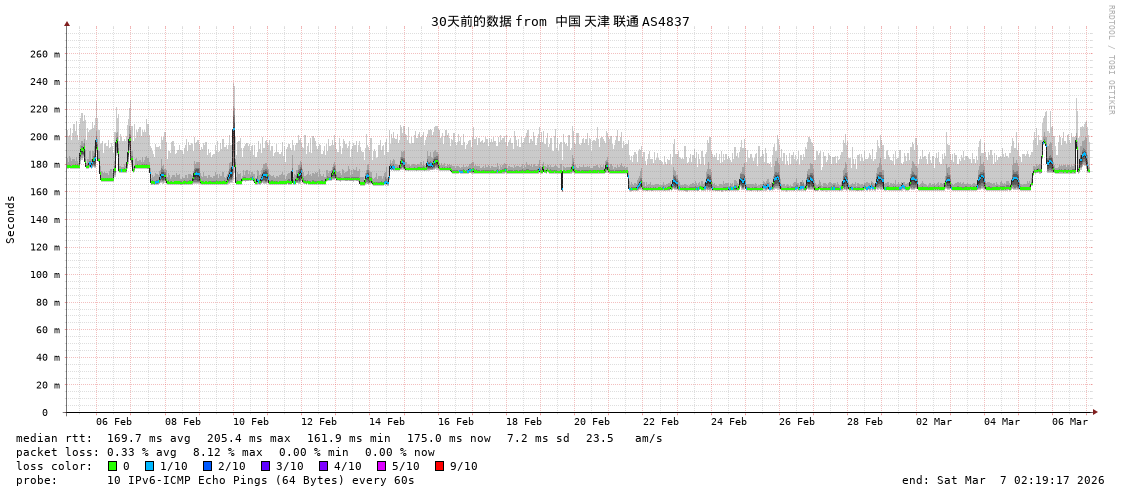The height and width of the screenshot is (494, 1121).
Task: Select the violet 4/10 loss swatch
Action: pos(323,466)
